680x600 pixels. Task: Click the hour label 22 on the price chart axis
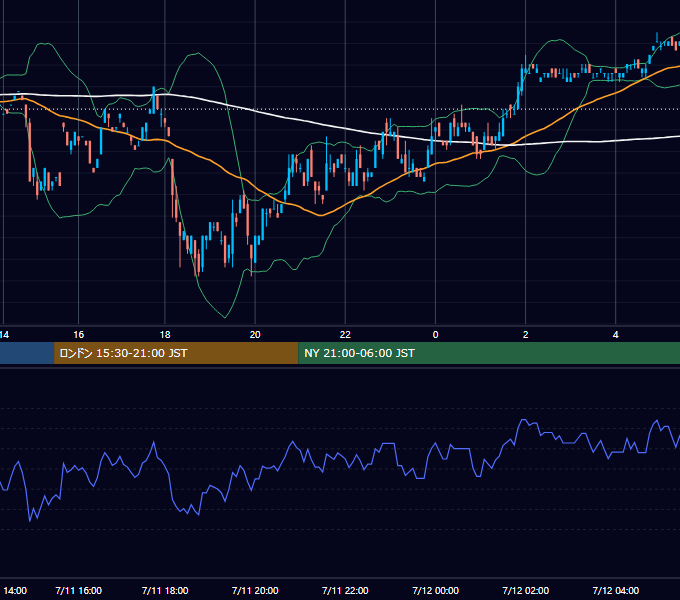tap(345, 335)
